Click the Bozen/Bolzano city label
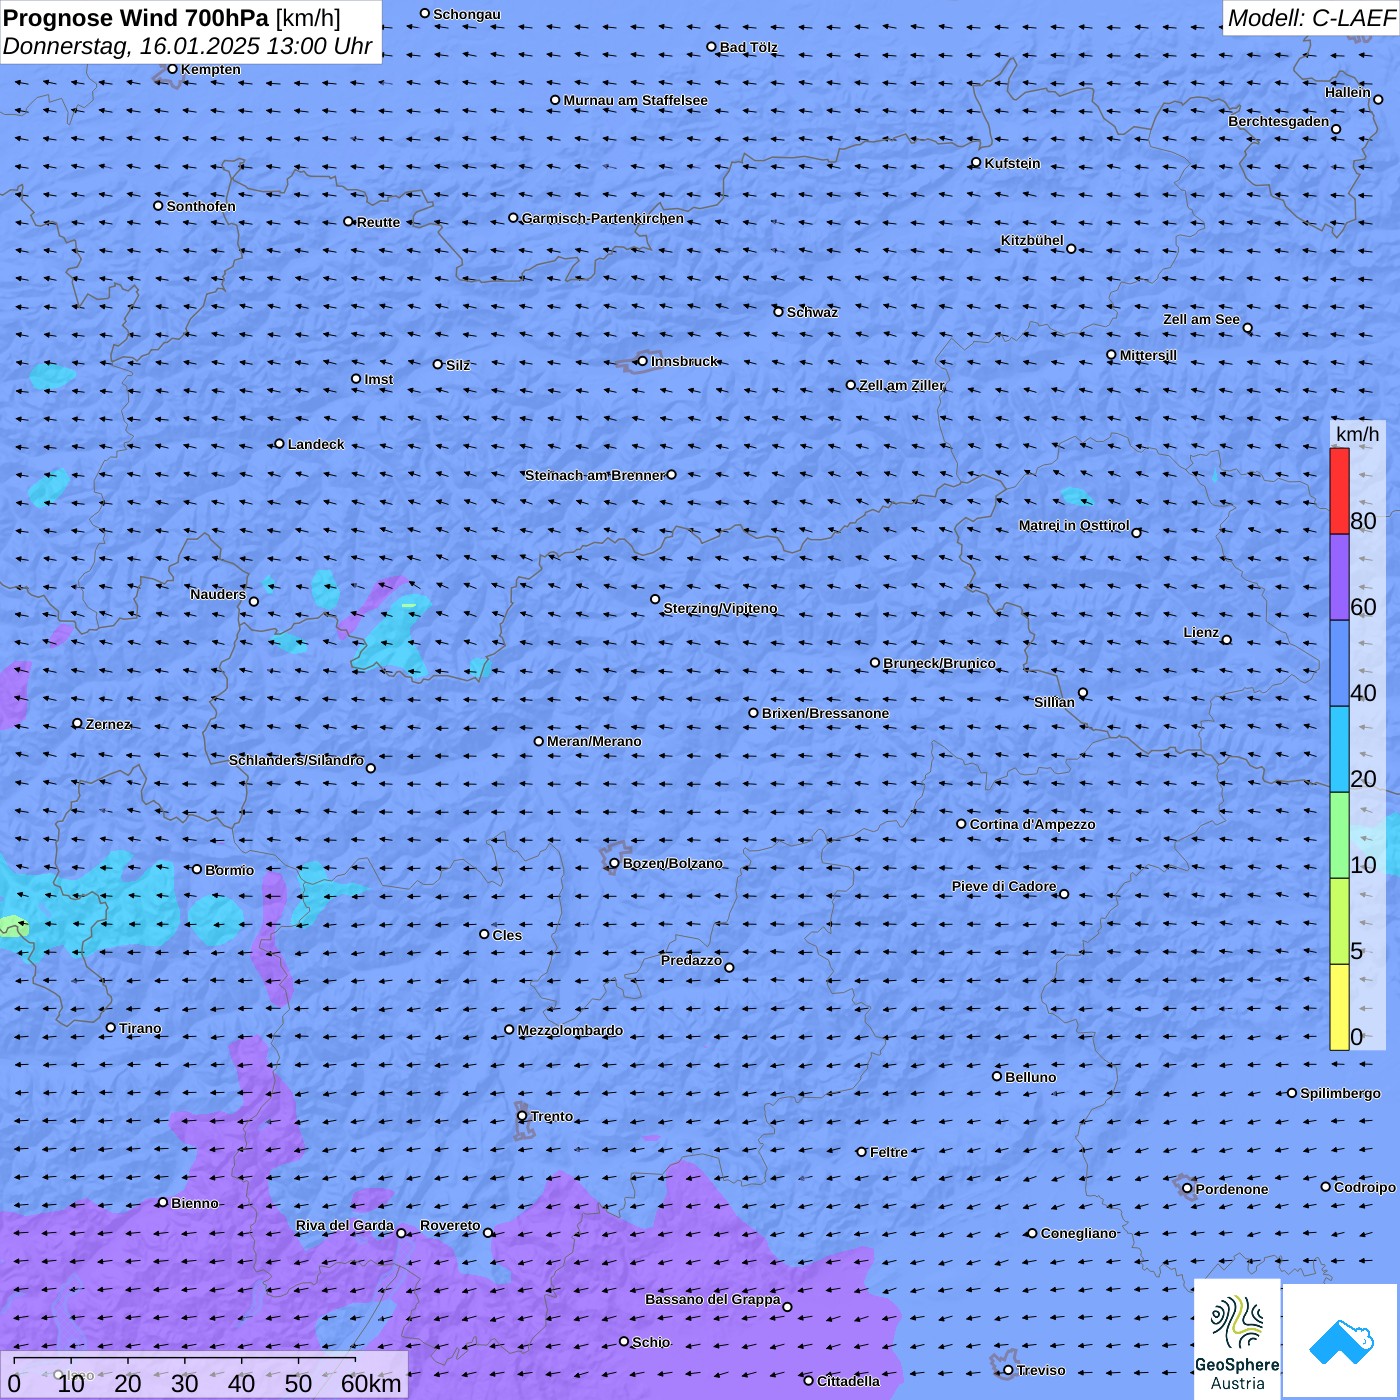Viewport: 1400px width, 1400px height. tap(672, 863)
